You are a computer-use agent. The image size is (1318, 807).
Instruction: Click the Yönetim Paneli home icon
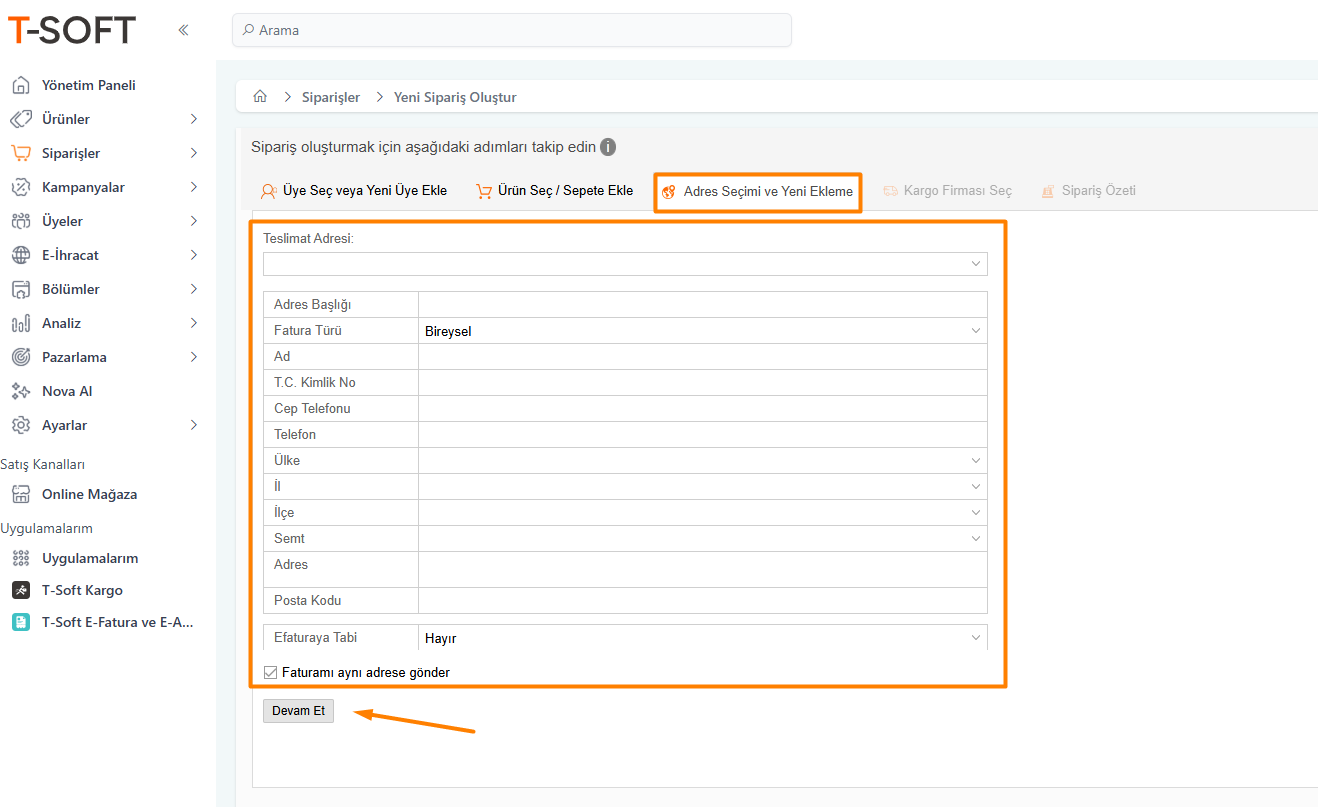21,85
